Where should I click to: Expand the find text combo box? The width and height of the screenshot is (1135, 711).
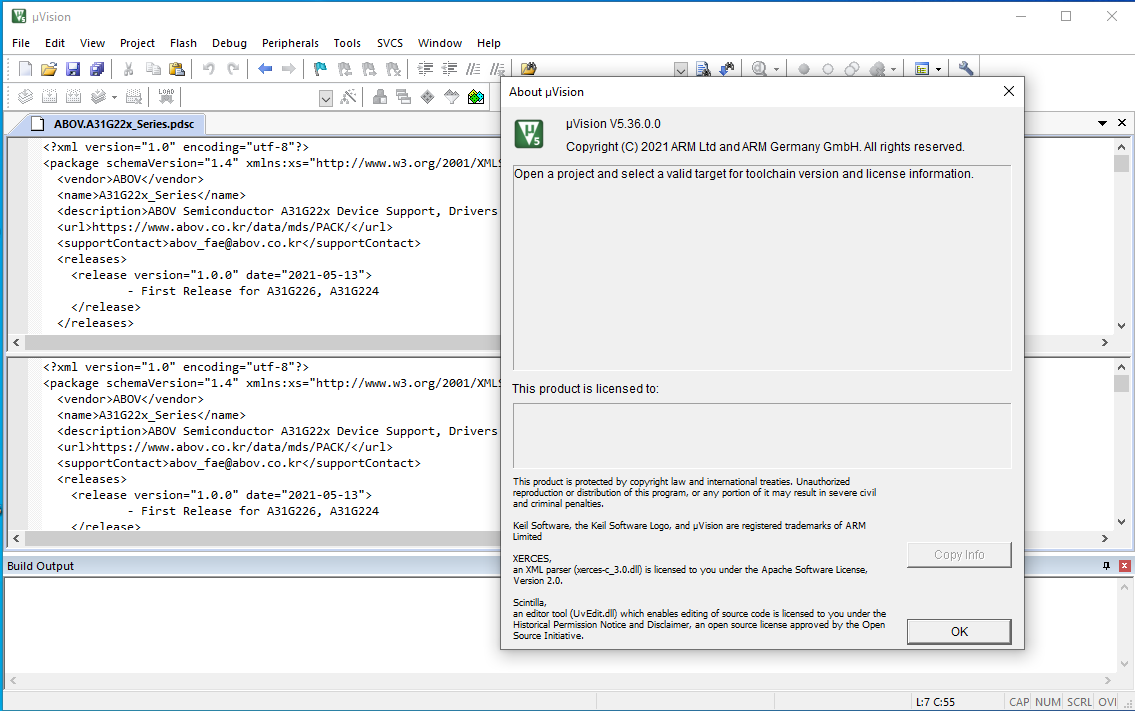click(x=680, y=70)
